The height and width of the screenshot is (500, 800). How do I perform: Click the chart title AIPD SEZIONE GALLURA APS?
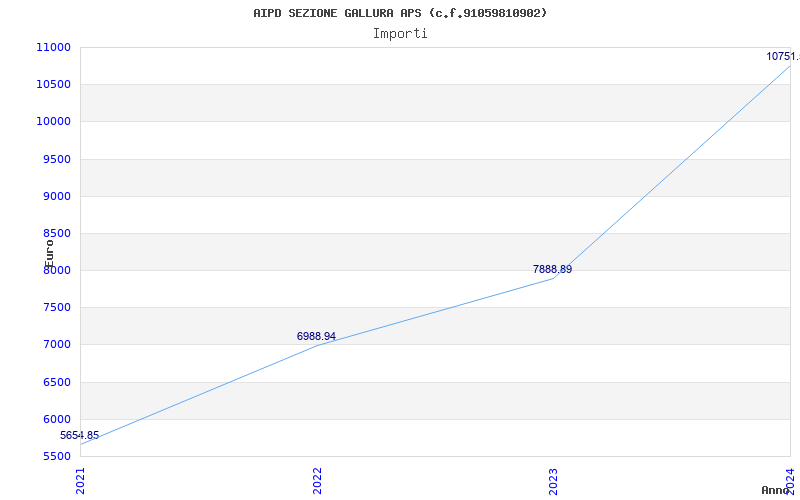click(x=400, y=13)
